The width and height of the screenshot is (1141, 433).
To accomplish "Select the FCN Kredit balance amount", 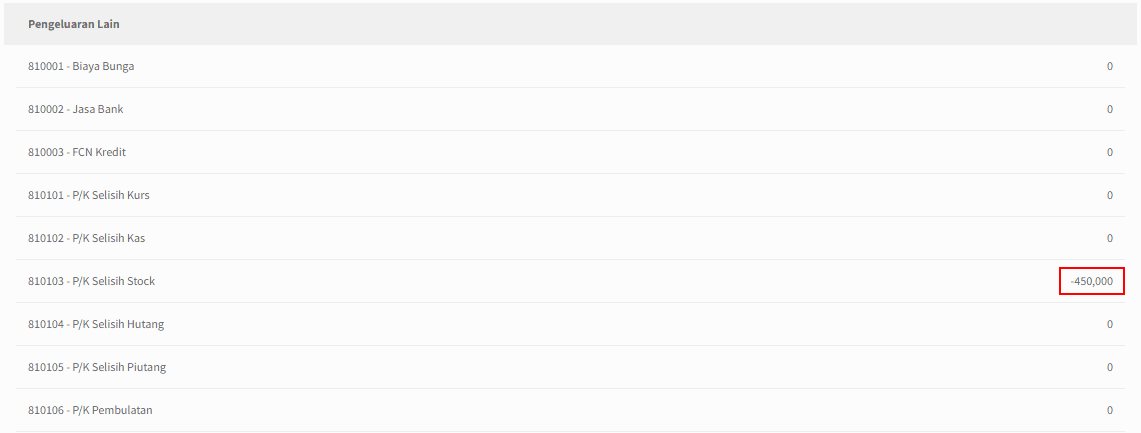I will tap(1110, 152).
